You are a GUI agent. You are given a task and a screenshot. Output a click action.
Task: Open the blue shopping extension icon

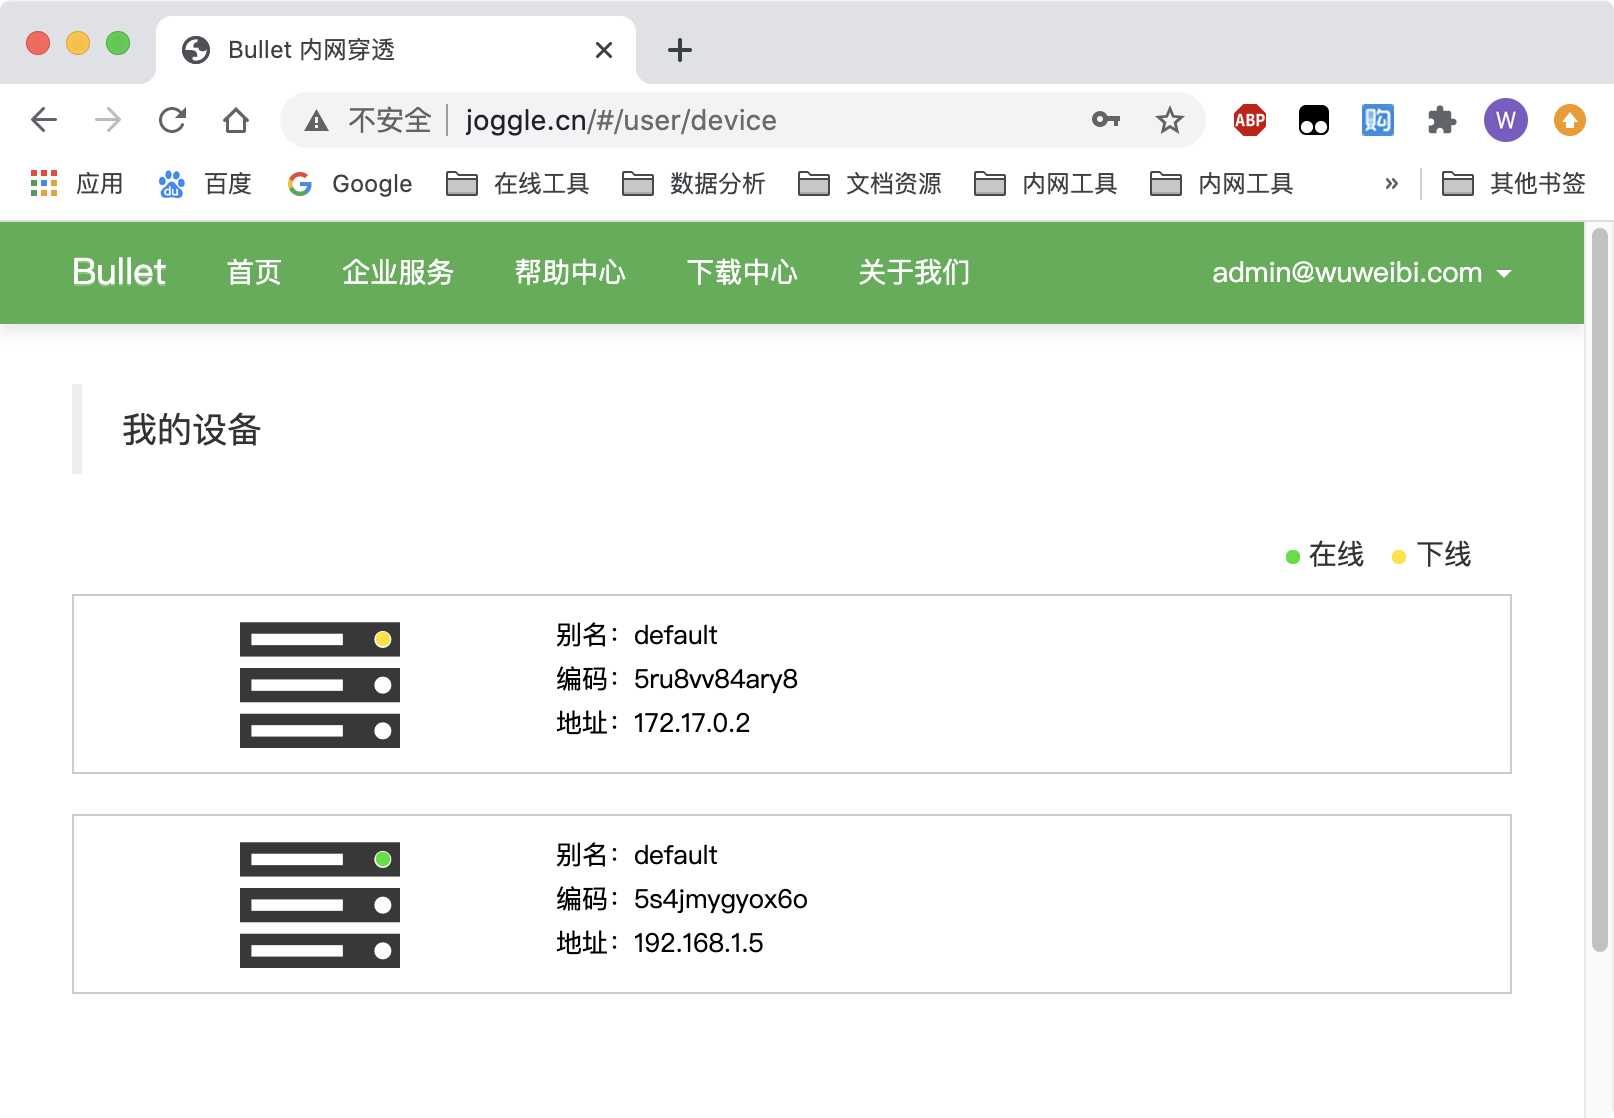click(x=1378, y=120)
